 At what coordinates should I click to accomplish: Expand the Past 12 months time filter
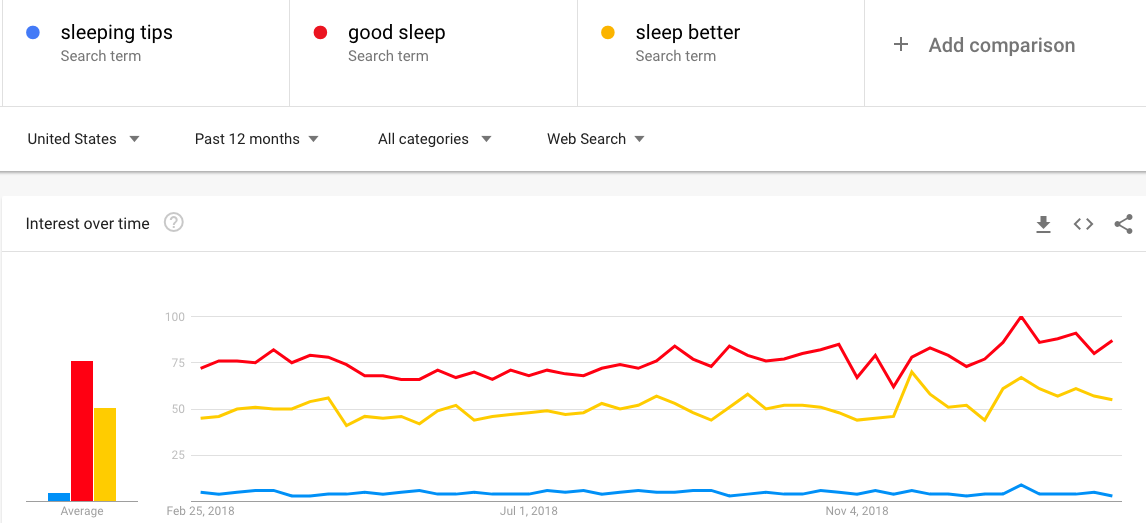coord(256,139)
